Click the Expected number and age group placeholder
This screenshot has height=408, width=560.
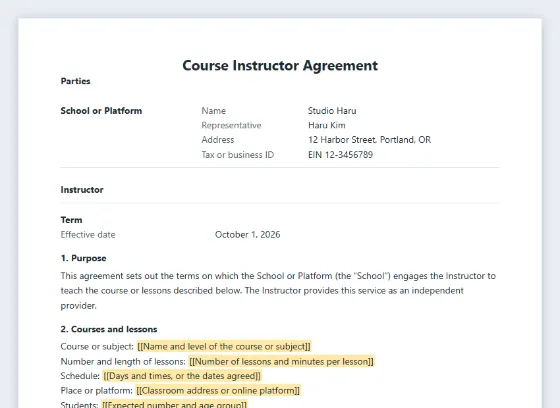[174, 404]
